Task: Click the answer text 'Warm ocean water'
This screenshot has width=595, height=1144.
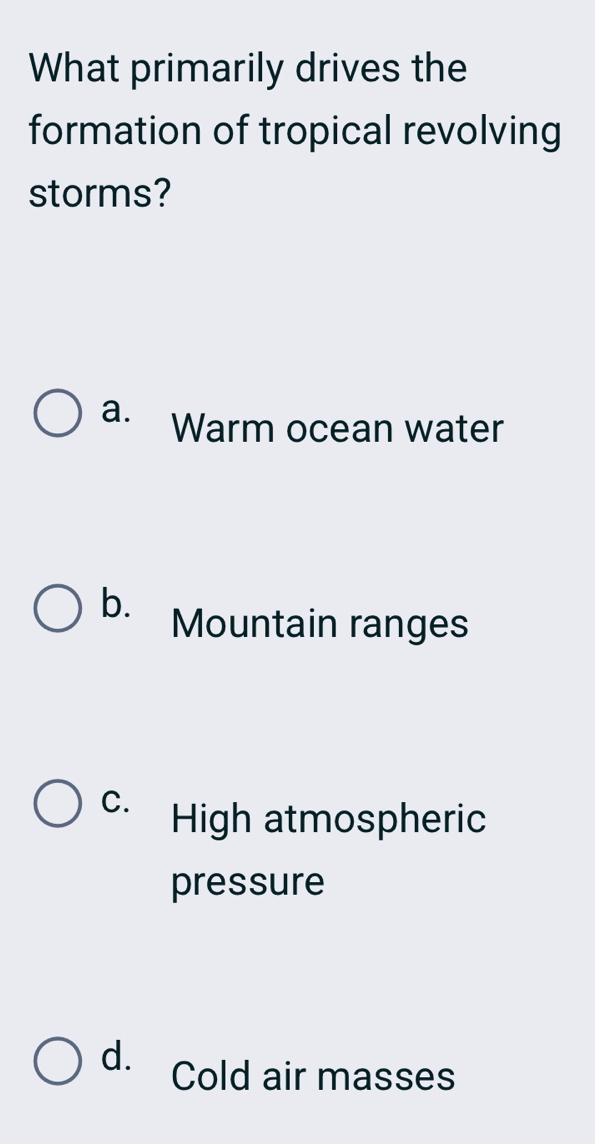Action: point(337,428)
